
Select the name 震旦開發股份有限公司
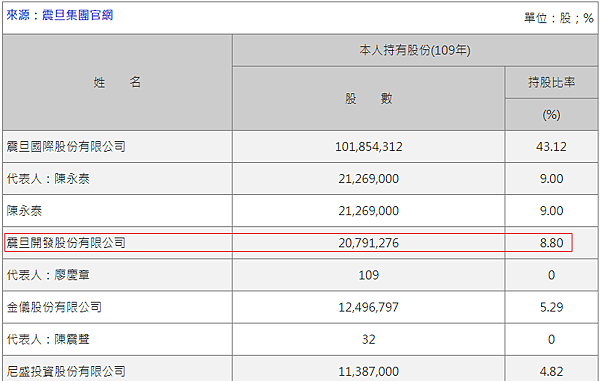tap(66, 243)
